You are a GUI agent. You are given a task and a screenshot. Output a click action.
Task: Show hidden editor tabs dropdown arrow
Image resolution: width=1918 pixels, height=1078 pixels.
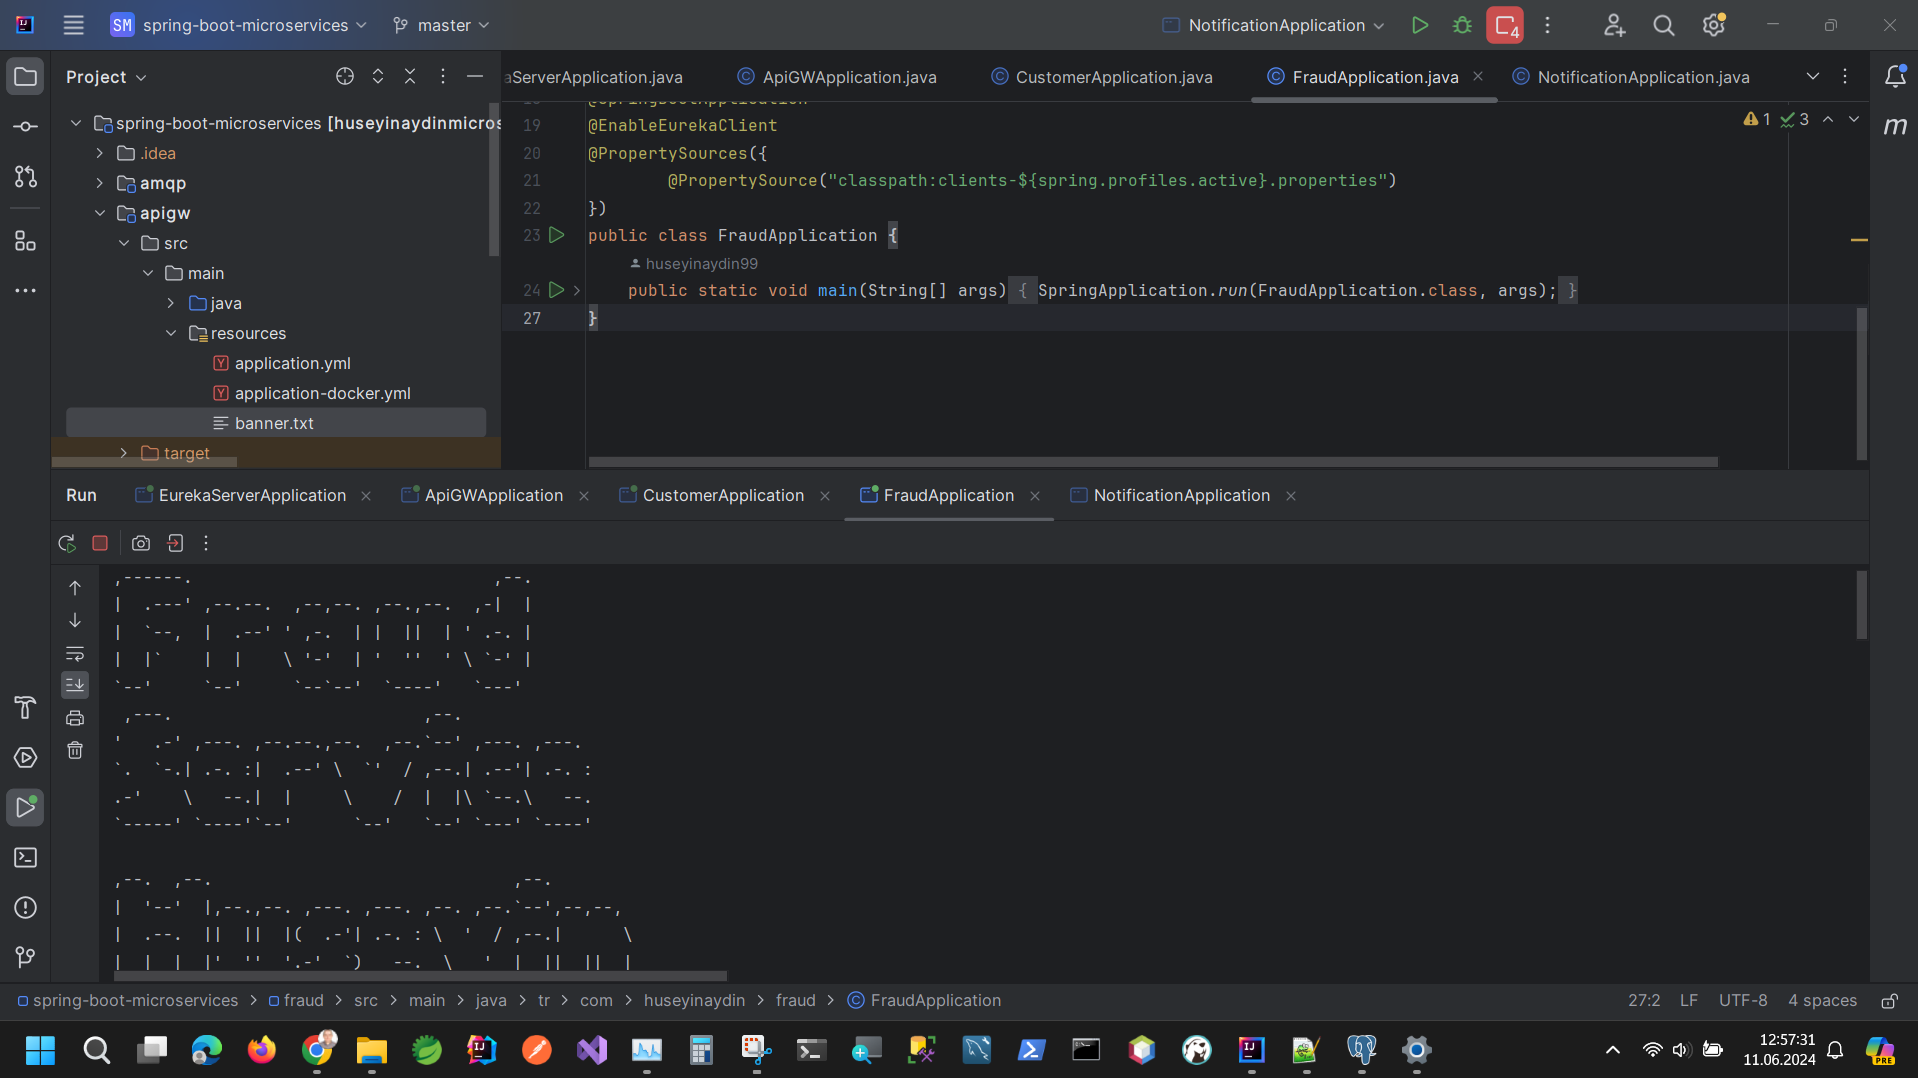pos(1812,76)
